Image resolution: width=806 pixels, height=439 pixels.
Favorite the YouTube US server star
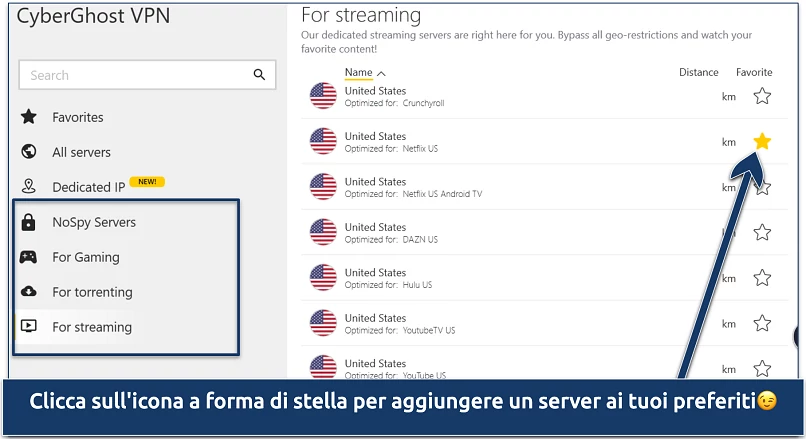(x=762, y=369)
